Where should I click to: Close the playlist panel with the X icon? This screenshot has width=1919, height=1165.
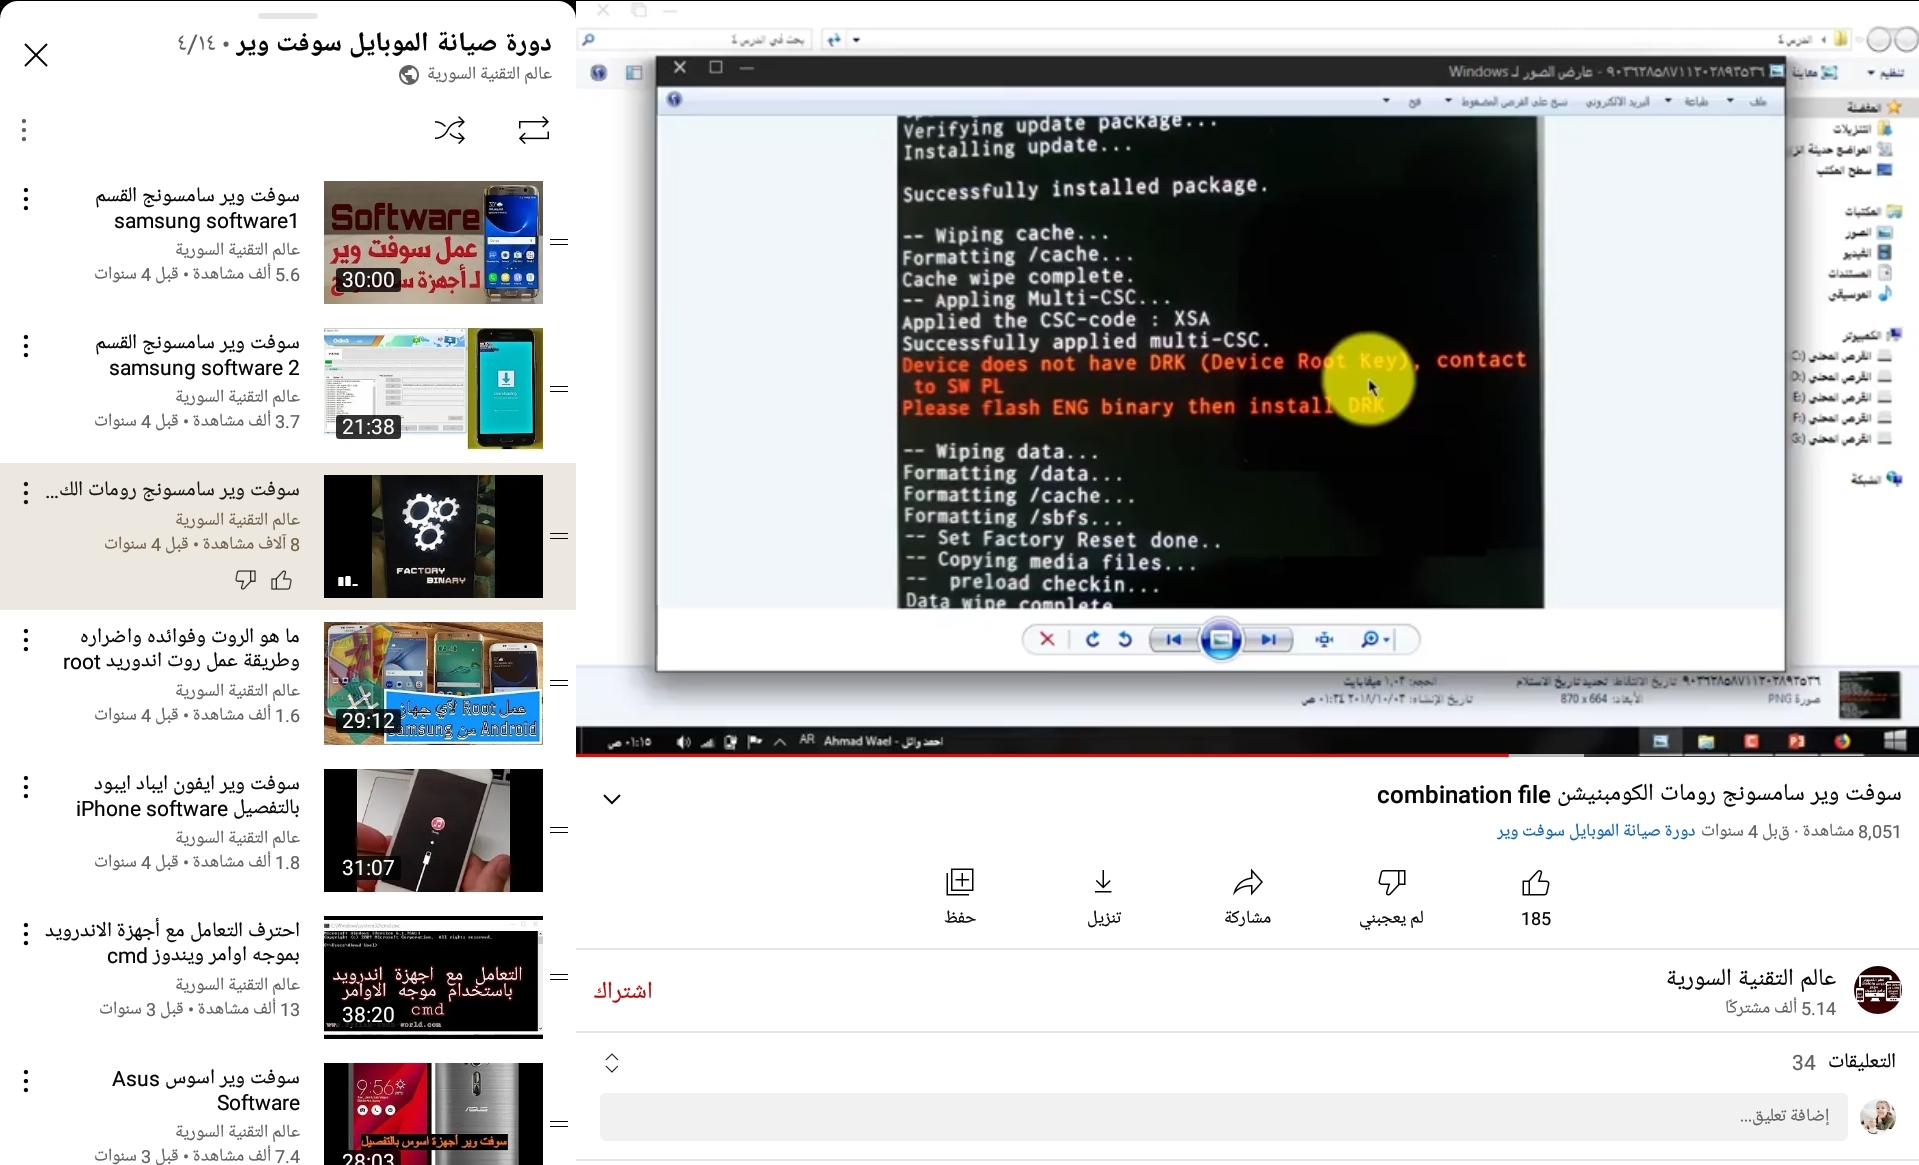(36, 55)
